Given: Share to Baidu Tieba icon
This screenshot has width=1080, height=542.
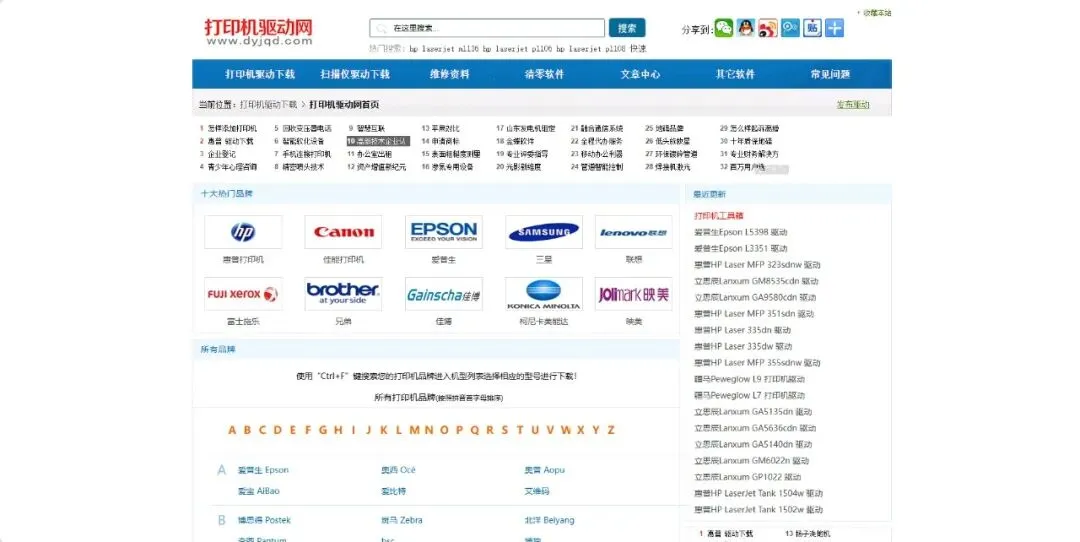Looking at the screenshot, I should pos(812,28).
